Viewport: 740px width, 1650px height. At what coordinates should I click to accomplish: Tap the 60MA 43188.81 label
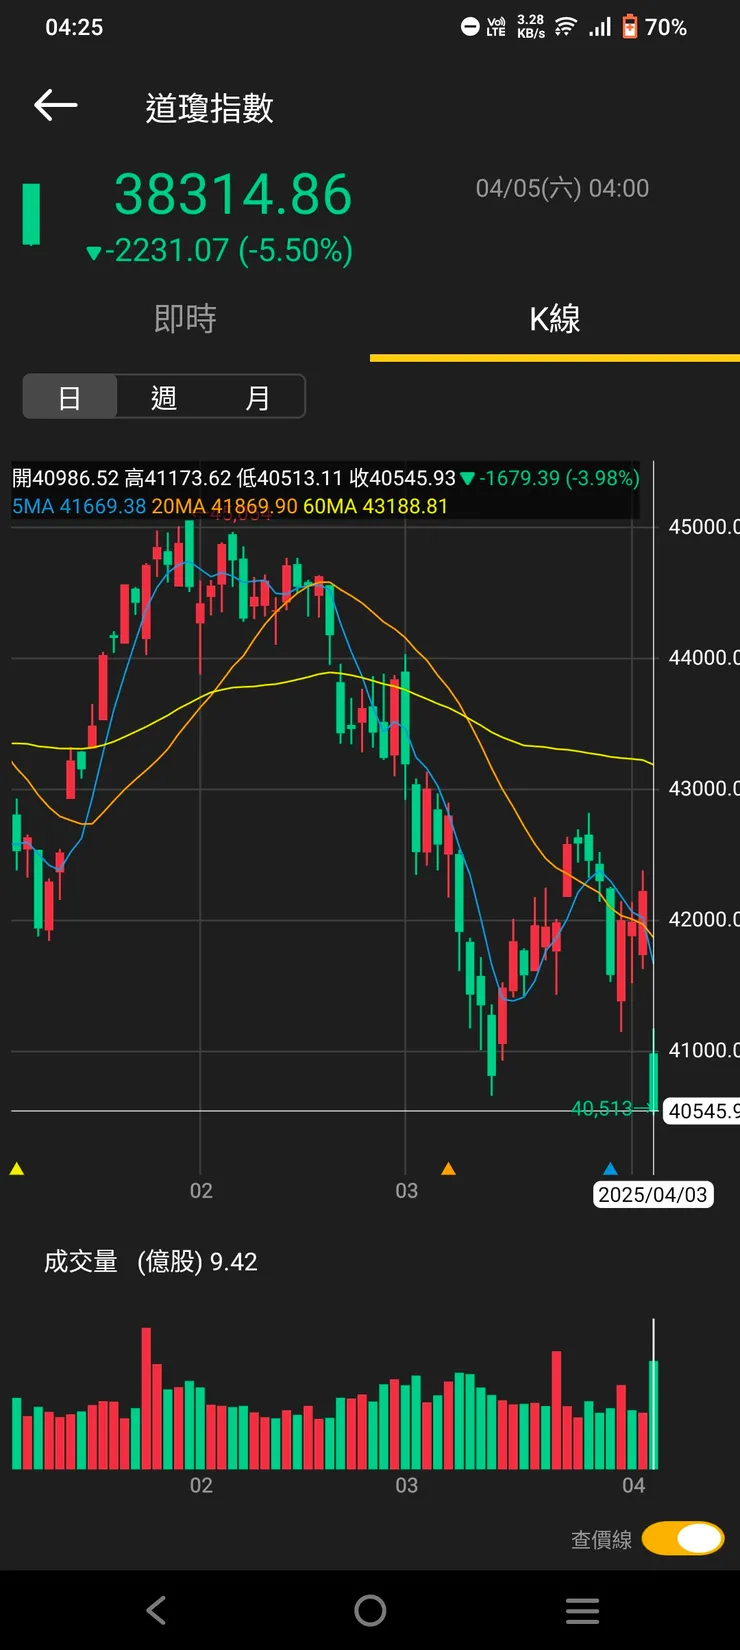(375, 506)
